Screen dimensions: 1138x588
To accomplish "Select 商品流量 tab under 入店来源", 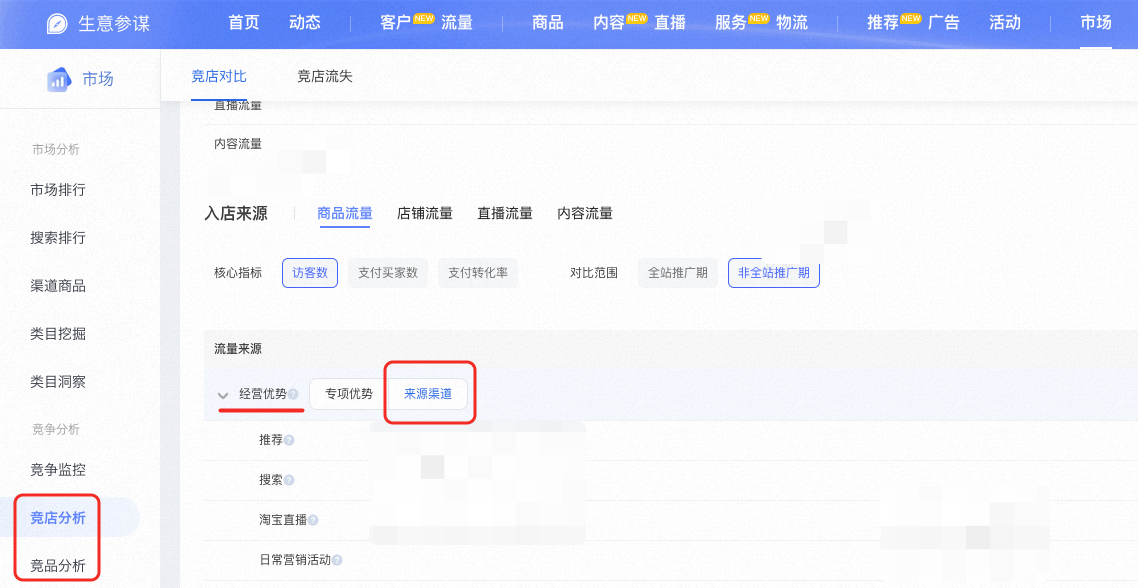I will pos(345,213).
